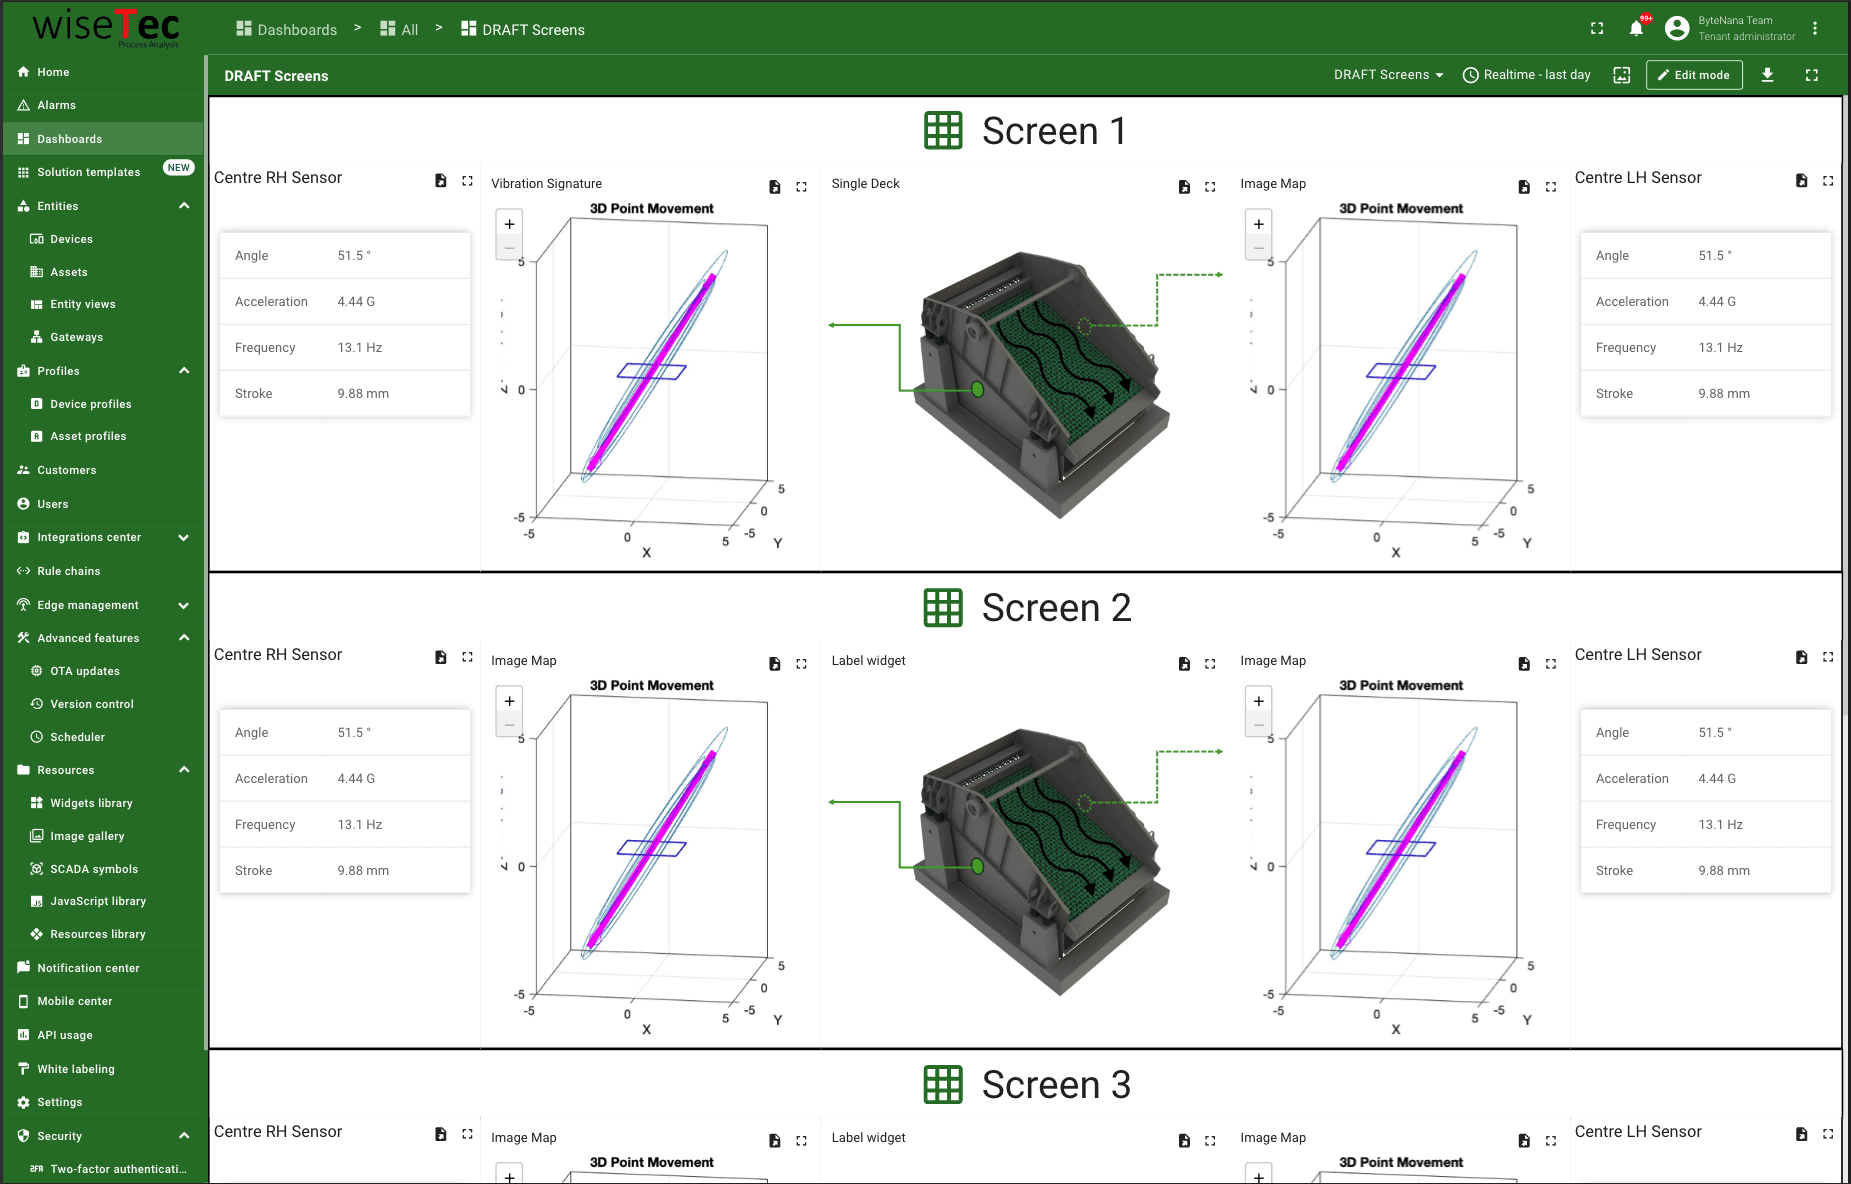Open SCADA symbols page
This screenshot has height=1184, width=1851.
(103, 869)
